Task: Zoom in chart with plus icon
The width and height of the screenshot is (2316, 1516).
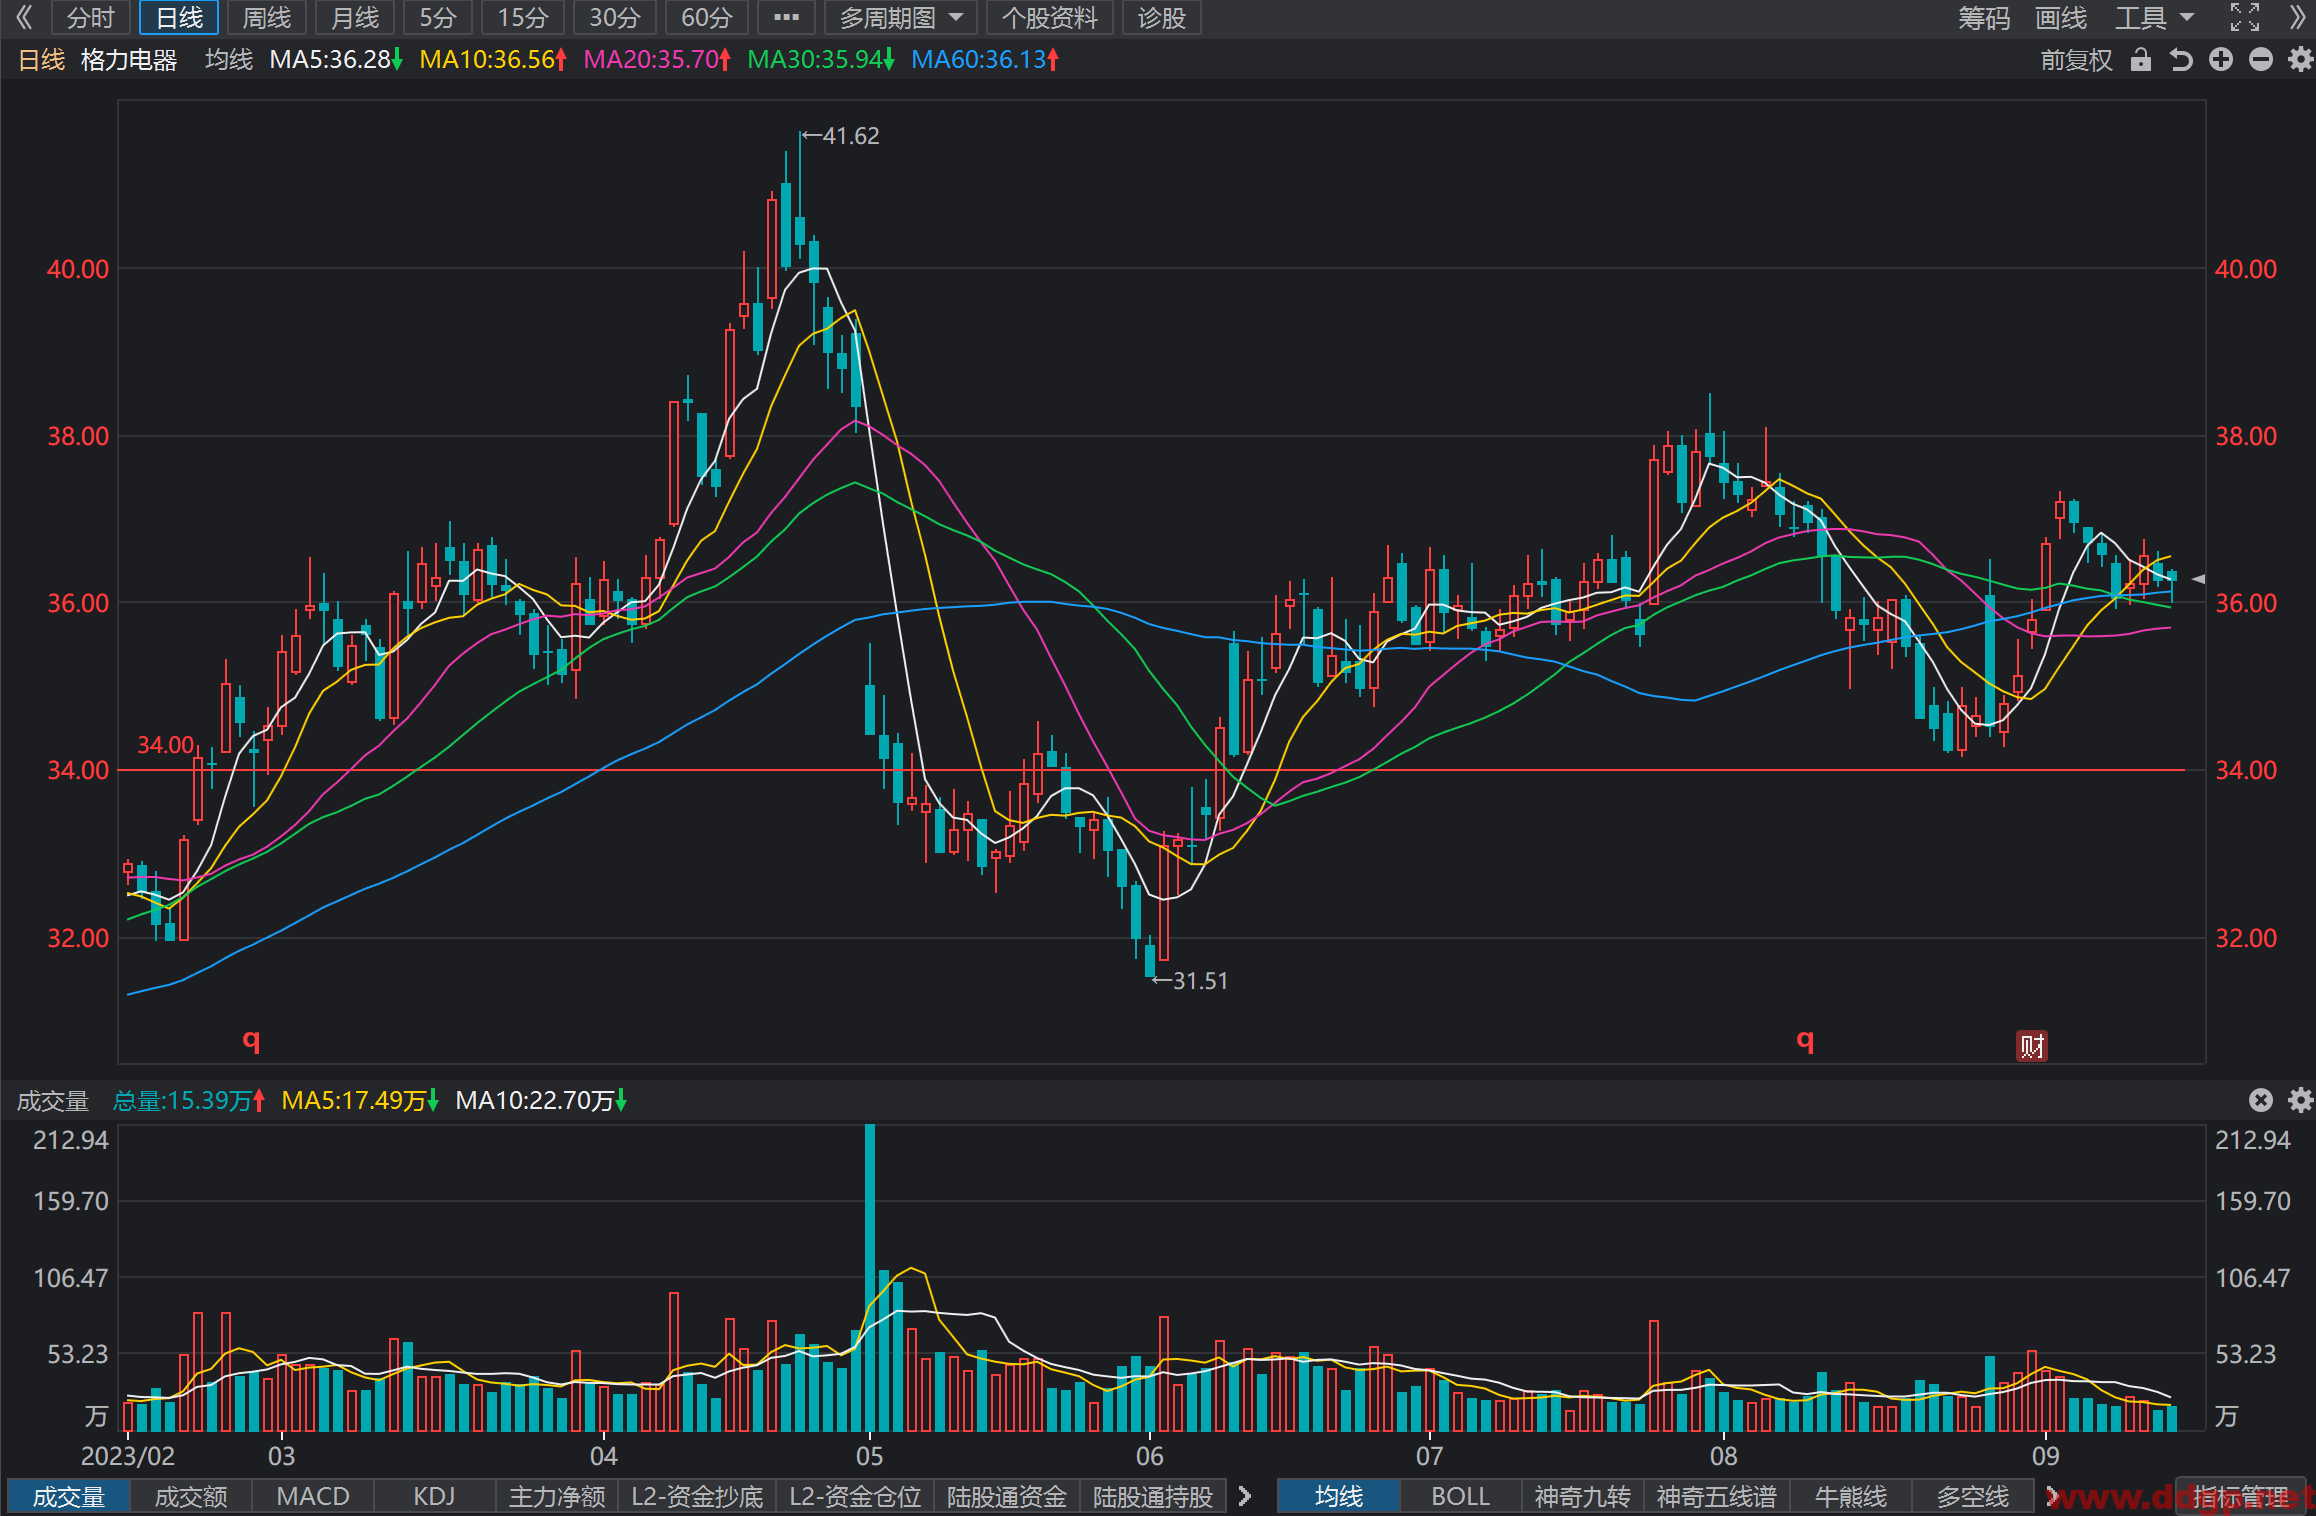Action: [2221, 60]
